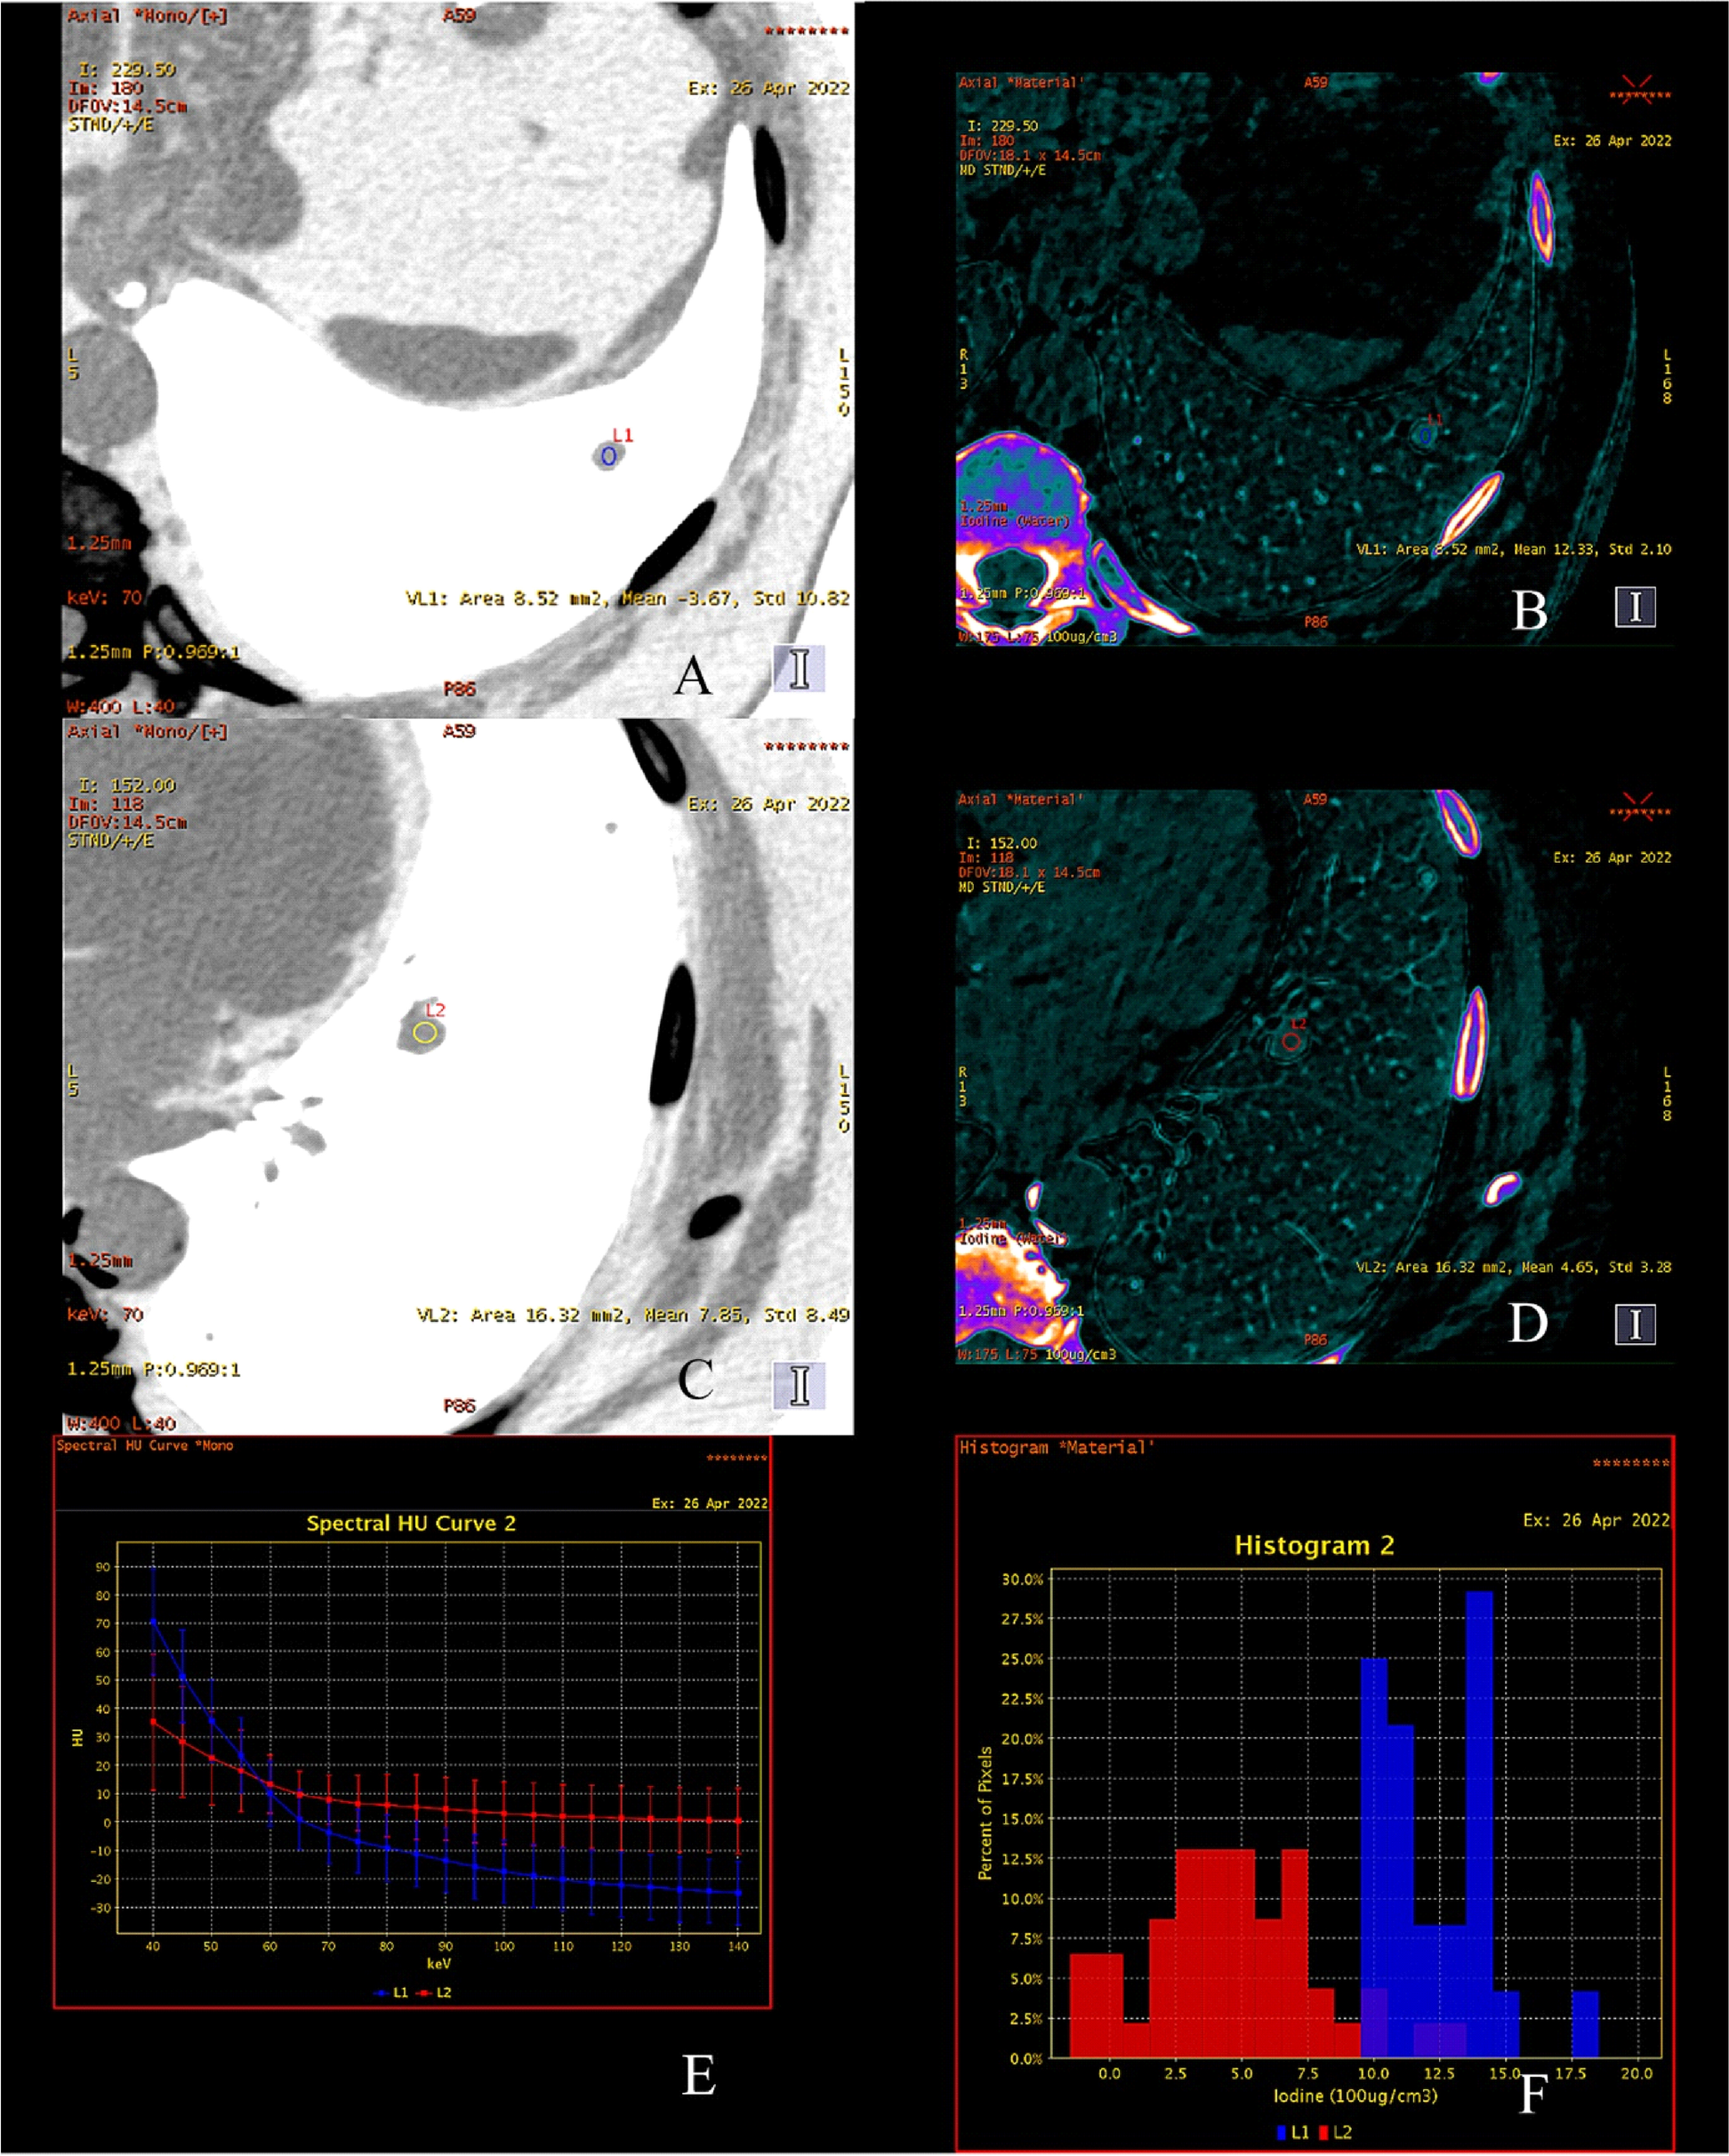Click 'keV: 70' label in Im 118 Mono view
This screenshot has height=2156, width=1729.
click(x=105, y=1314)
